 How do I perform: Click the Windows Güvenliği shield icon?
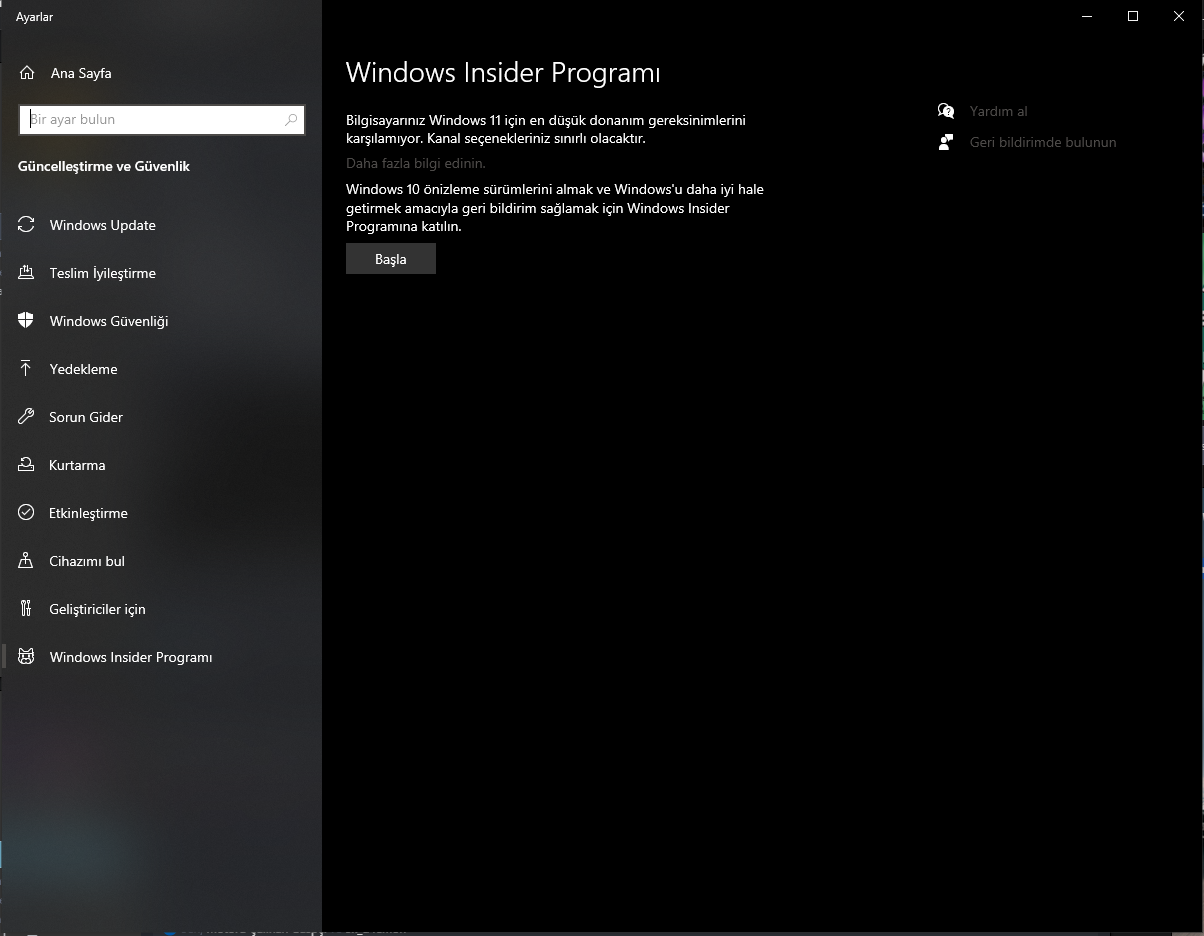pyautogui.click(x=27, y=321)
